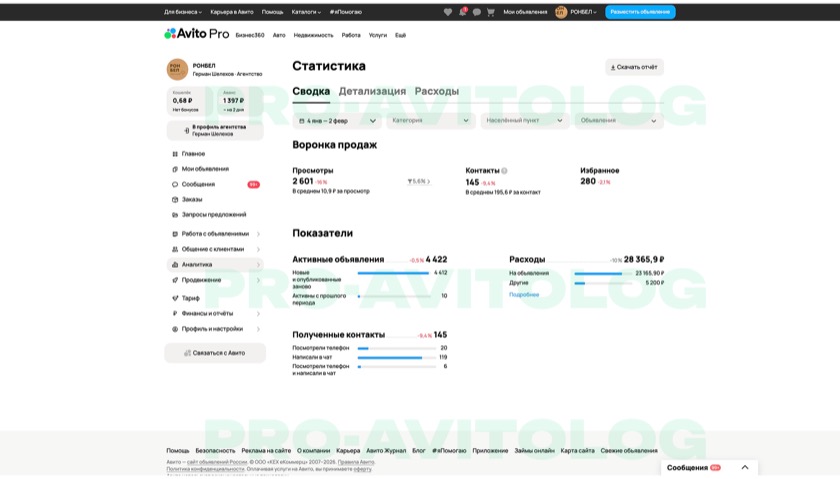Open Мои объявления in the top bar
The width and height of the screenshot is (840, 479).
(525, 12)
